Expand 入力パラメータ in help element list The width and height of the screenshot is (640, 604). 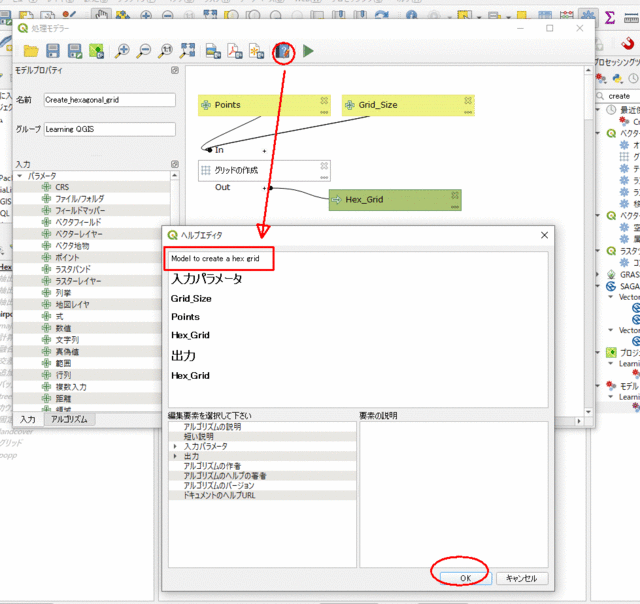(175, 446)
